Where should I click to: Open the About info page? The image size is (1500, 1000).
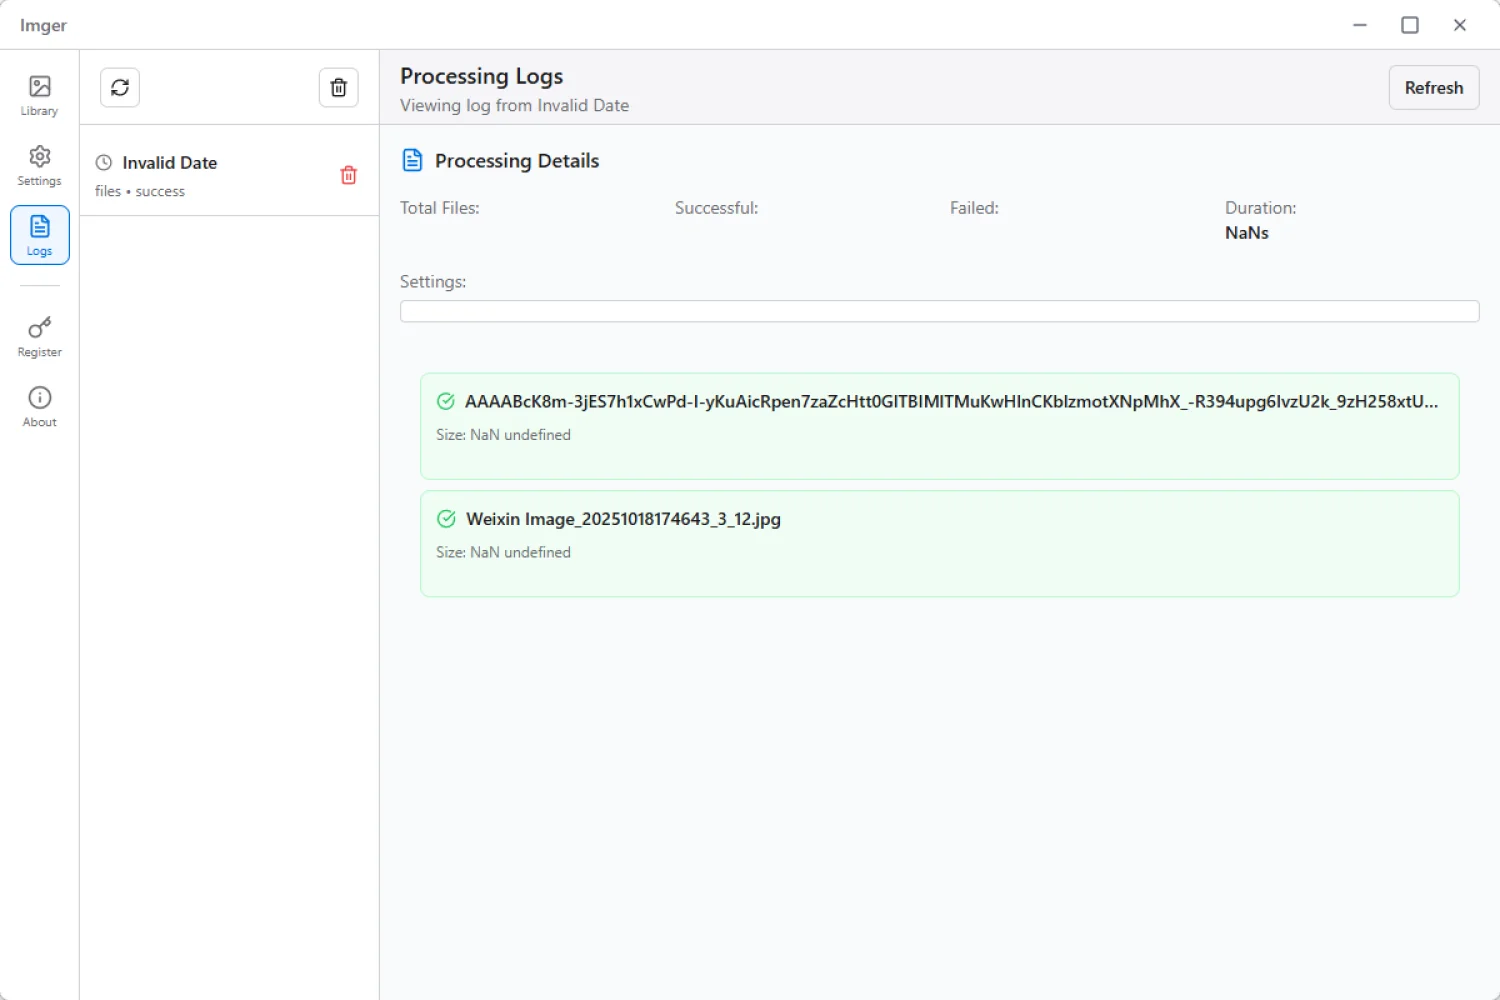(x=40, y=407)
